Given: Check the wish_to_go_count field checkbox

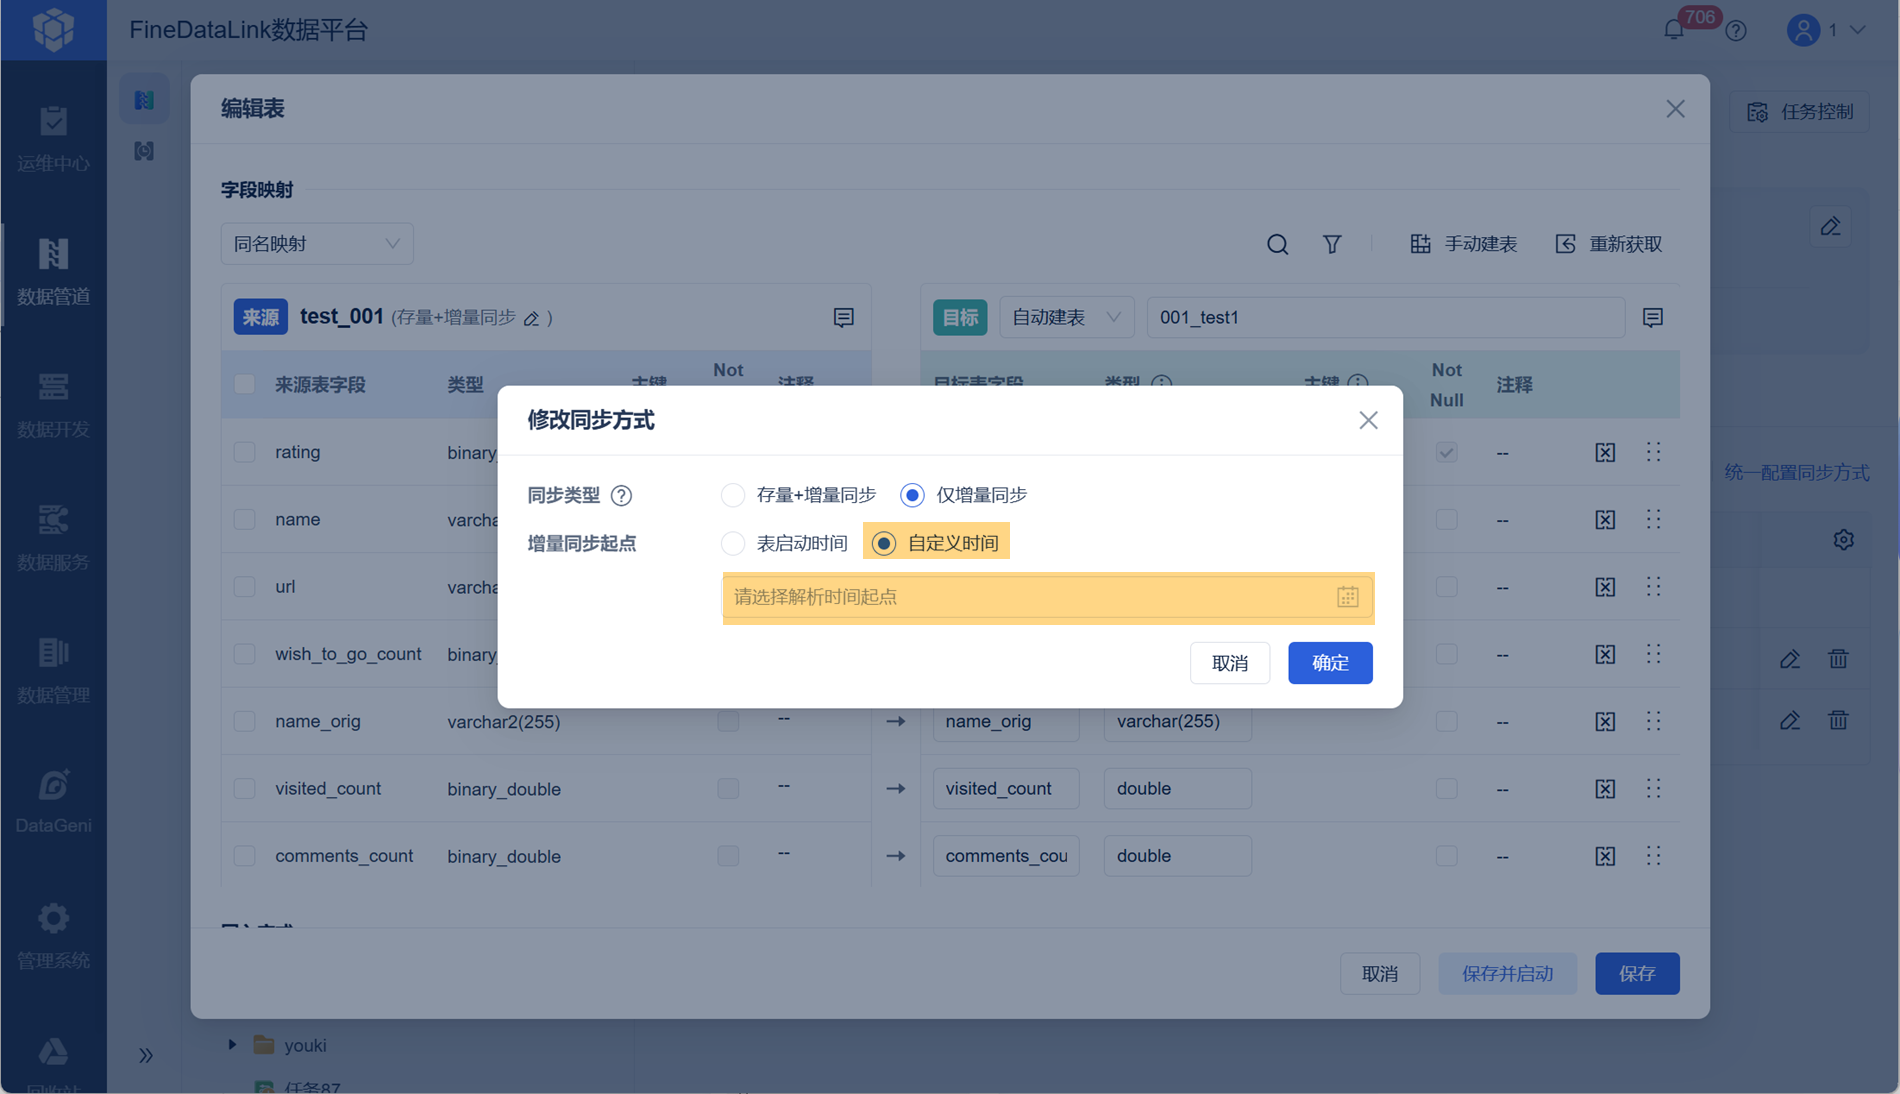Looking at the screenshot, I should coord(244,654).
